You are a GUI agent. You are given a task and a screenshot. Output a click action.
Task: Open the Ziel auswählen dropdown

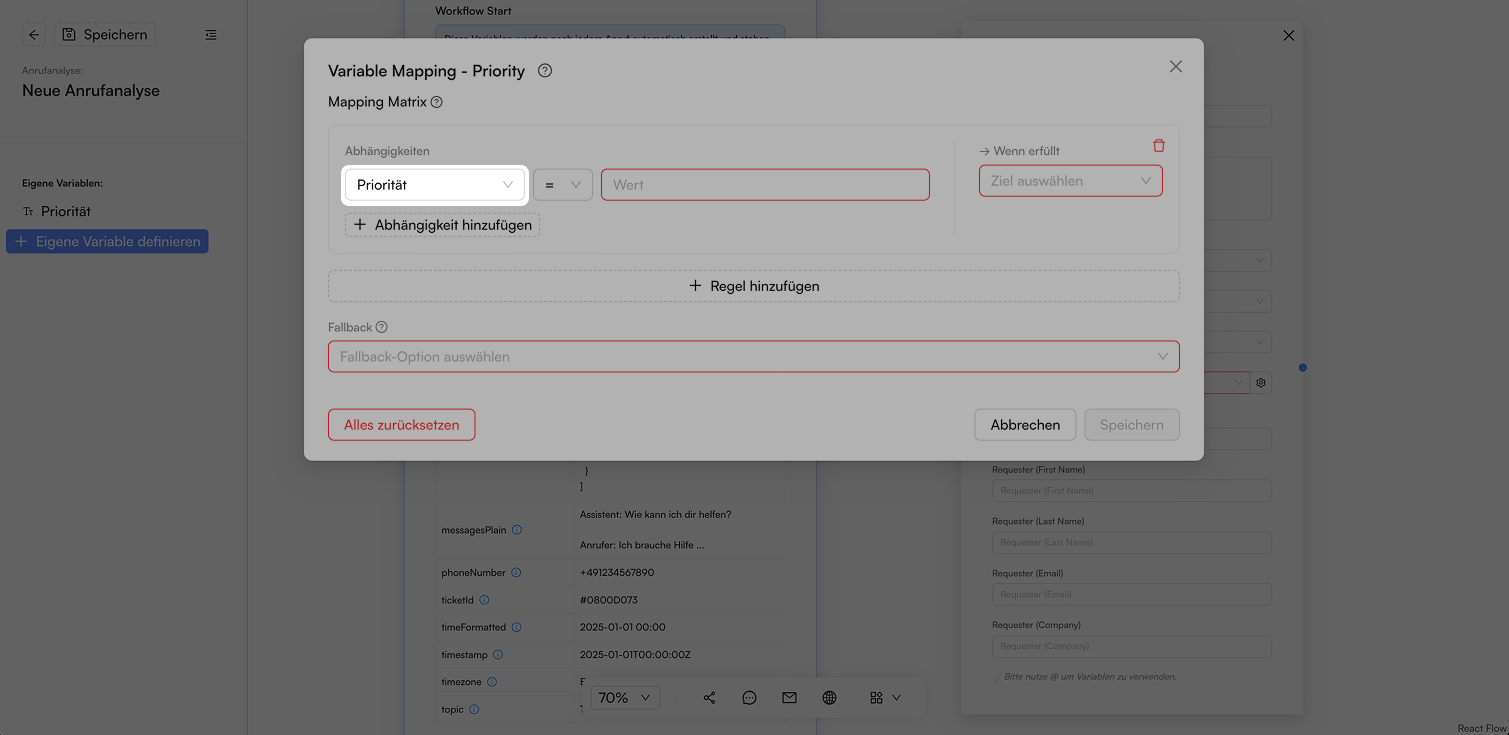[x=1071, y=181]
